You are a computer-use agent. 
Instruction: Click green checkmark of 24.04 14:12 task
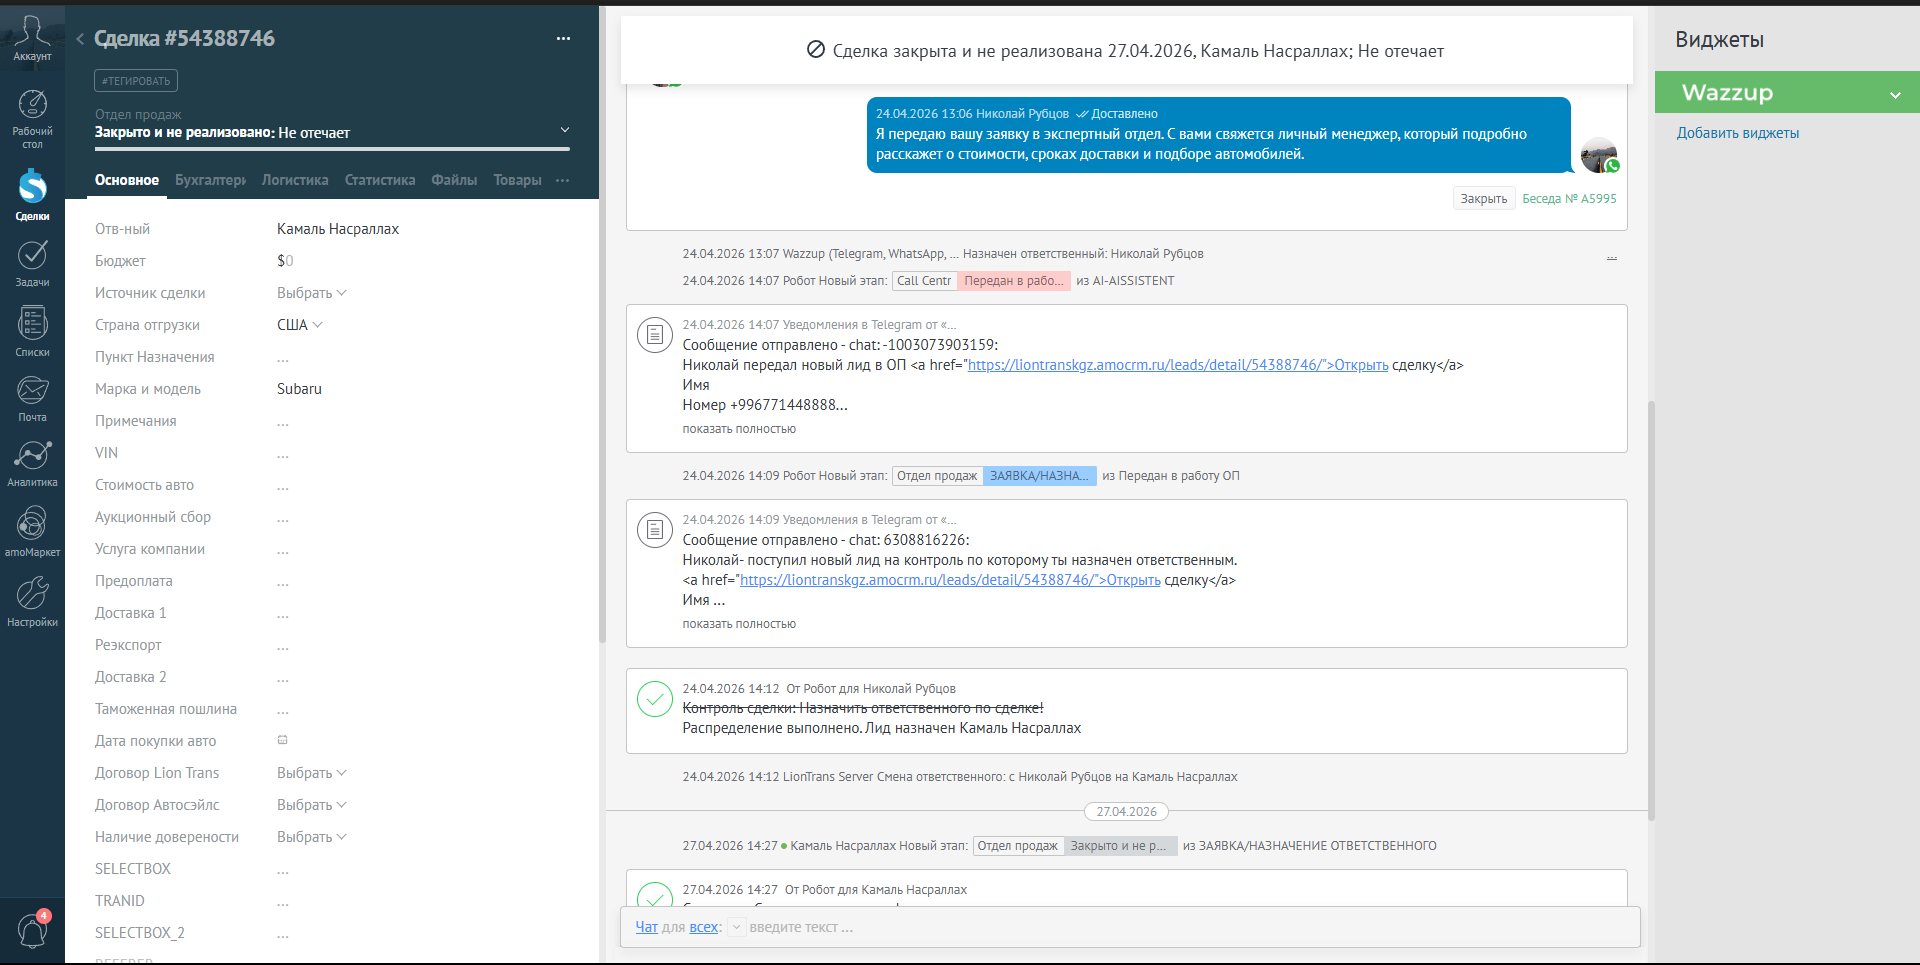655,699
